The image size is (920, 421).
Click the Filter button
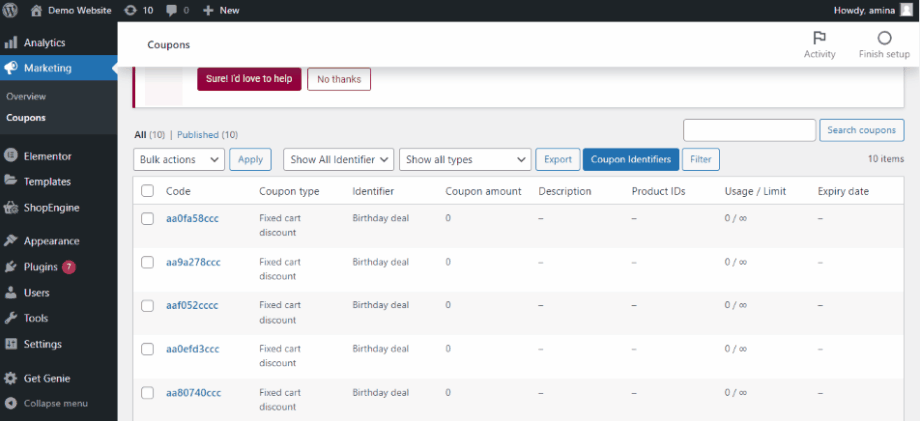701,159
